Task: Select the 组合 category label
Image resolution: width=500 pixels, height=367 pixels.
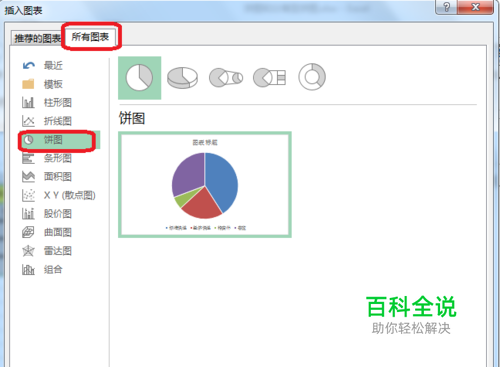Action: (x=53, y=269)
